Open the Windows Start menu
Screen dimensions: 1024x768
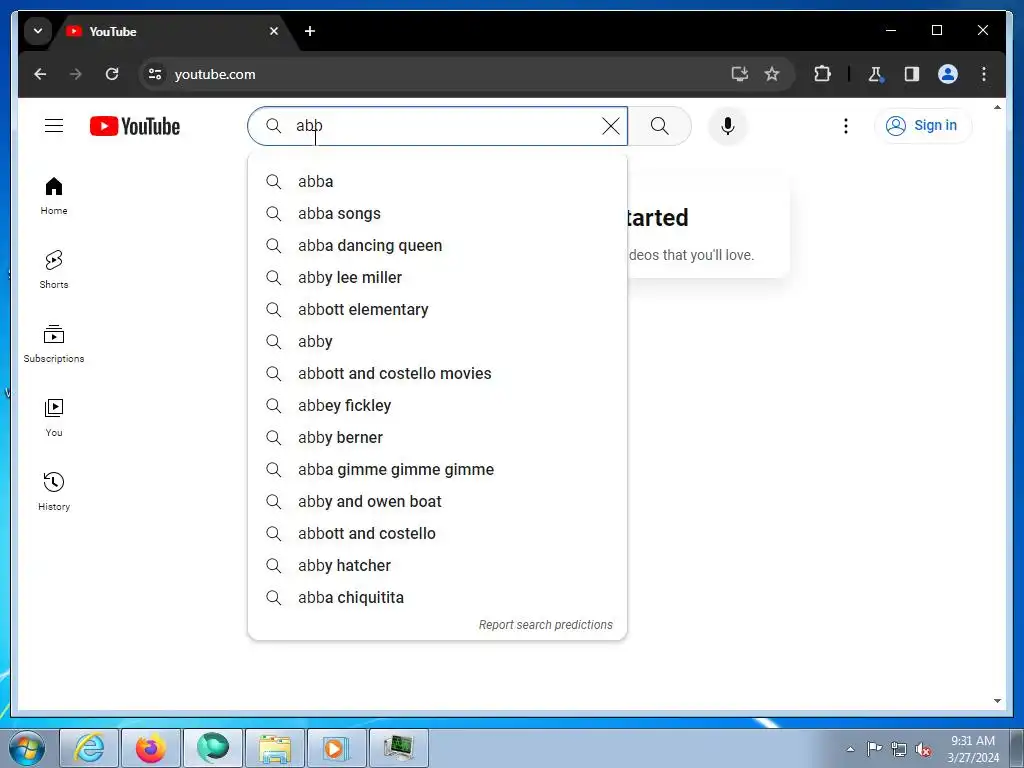27,748
